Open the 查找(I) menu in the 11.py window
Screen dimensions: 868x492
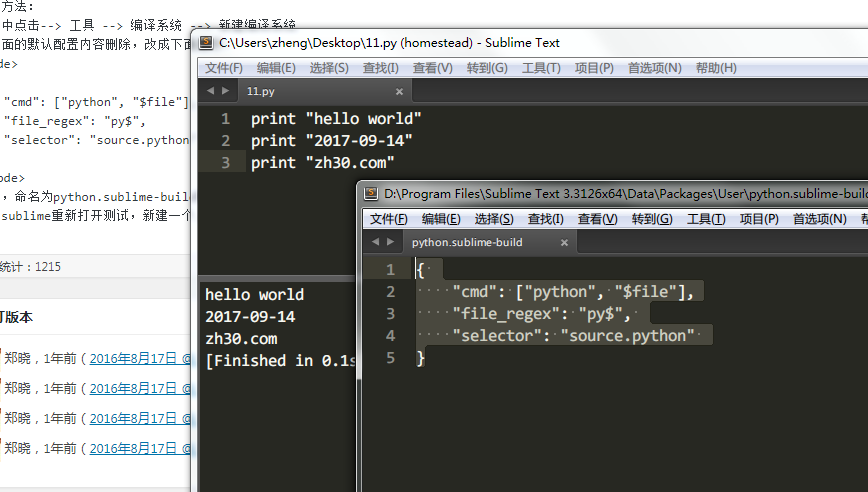pyautogui.click(x=380, y=68)
